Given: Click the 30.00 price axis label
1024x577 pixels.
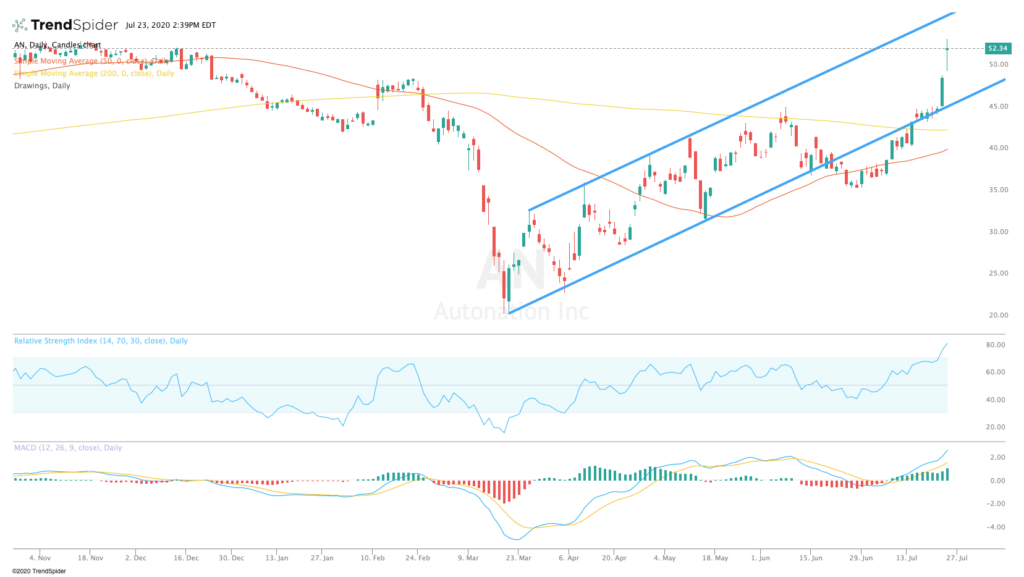Looking at the screenshot, I should [x=998, y=232].
